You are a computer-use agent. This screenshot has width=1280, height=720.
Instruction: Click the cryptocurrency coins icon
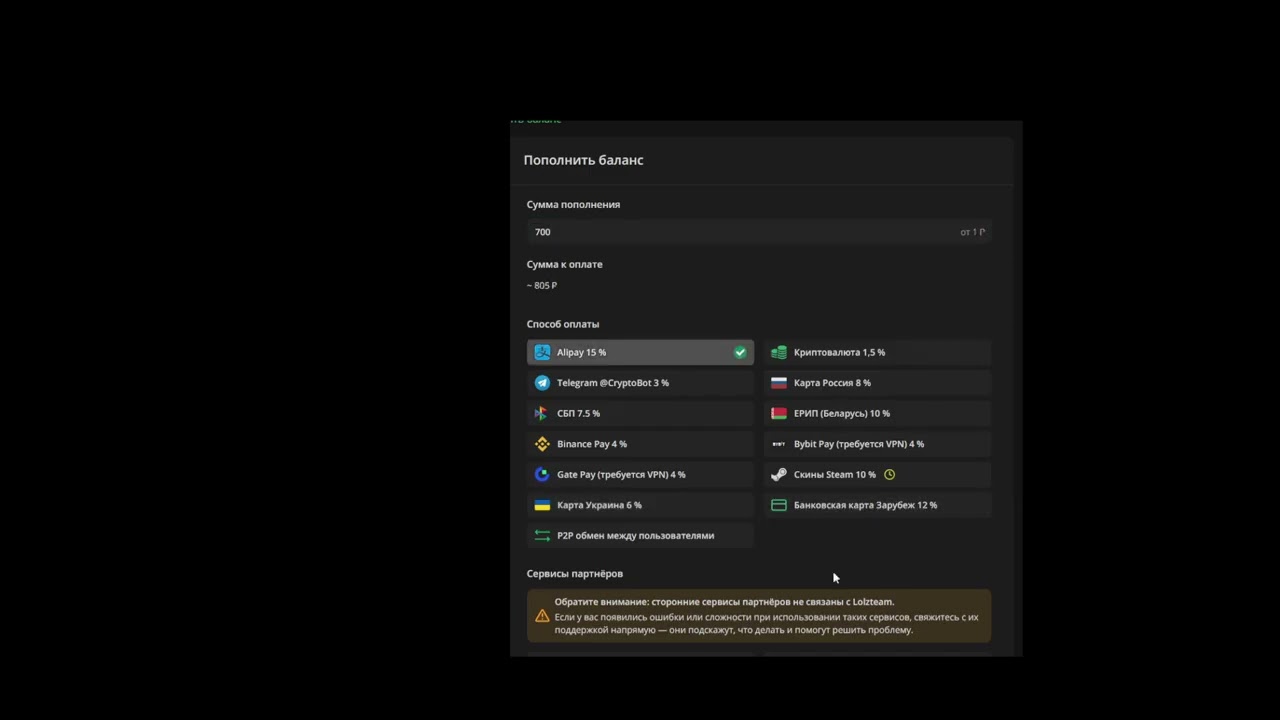779,352
